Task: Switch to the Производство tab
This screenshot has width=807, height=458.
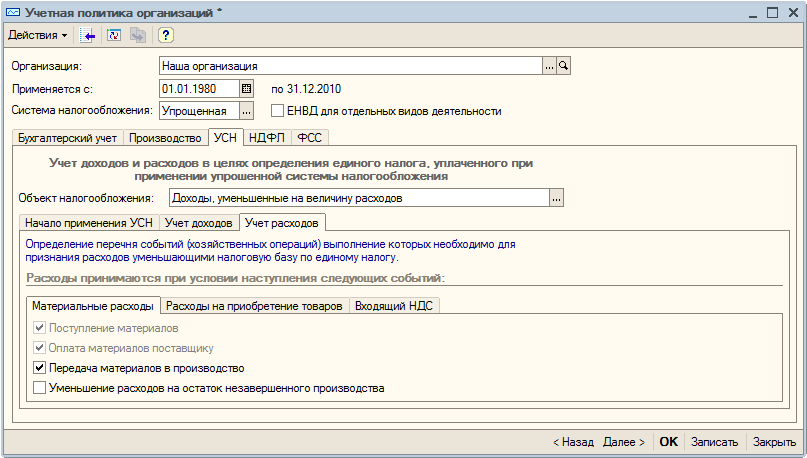Action: tap(165, 138)
